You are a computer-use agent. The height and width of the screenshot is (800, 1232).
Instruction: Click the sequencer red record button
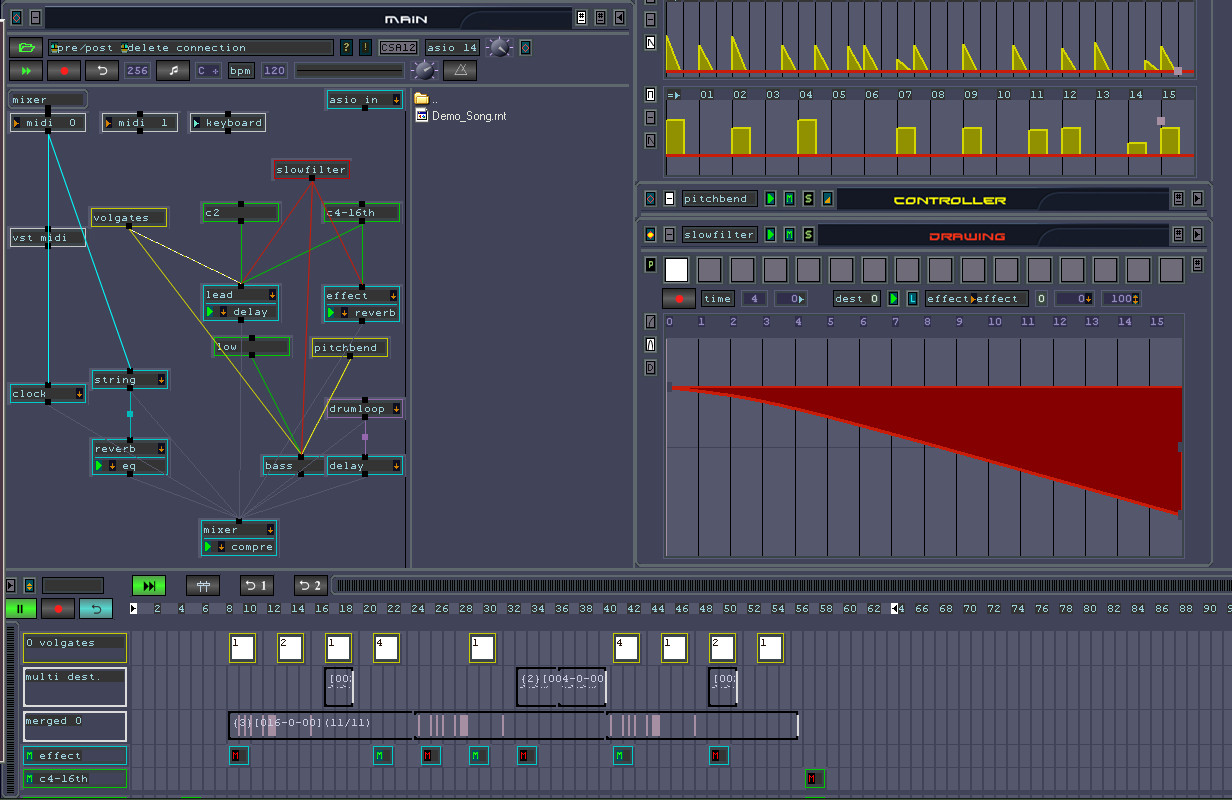[58, 608]
